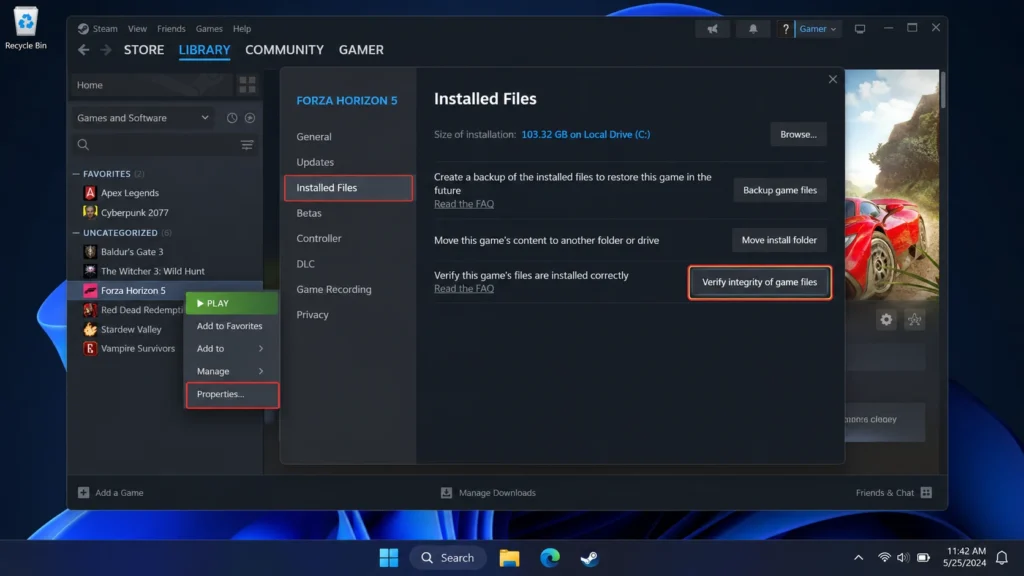Click the question mark help icon
Viewport: 1024px width, 576px height.
coord(786,29)
